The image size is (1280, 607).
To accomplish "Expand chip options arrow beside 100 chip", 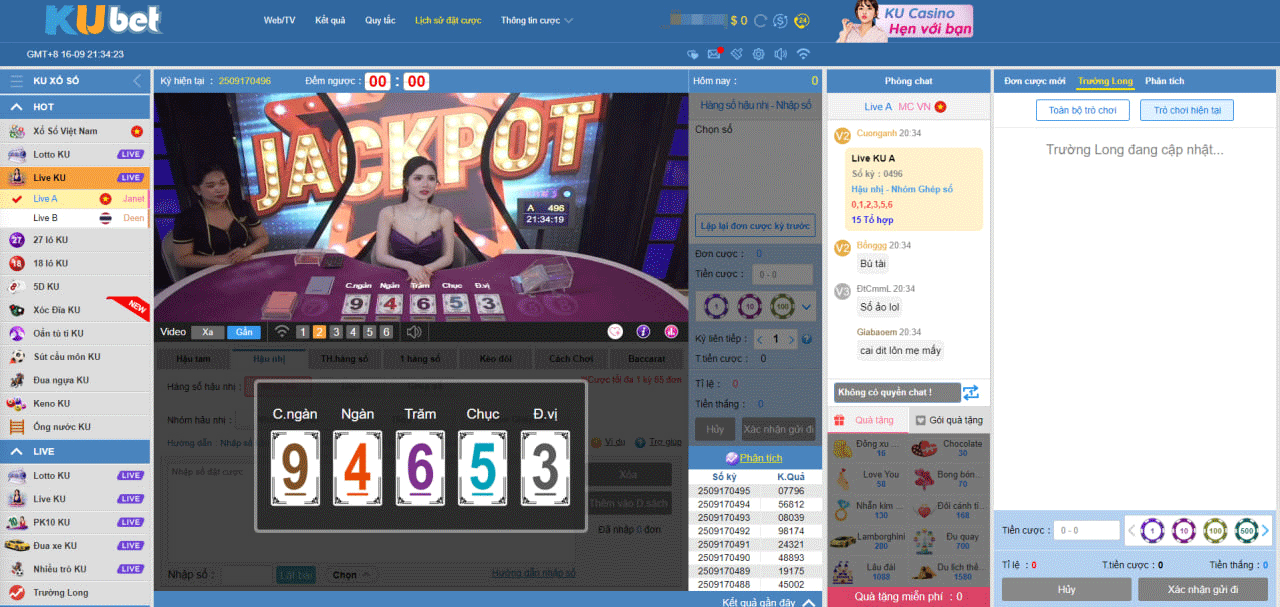I will point(806,306).
